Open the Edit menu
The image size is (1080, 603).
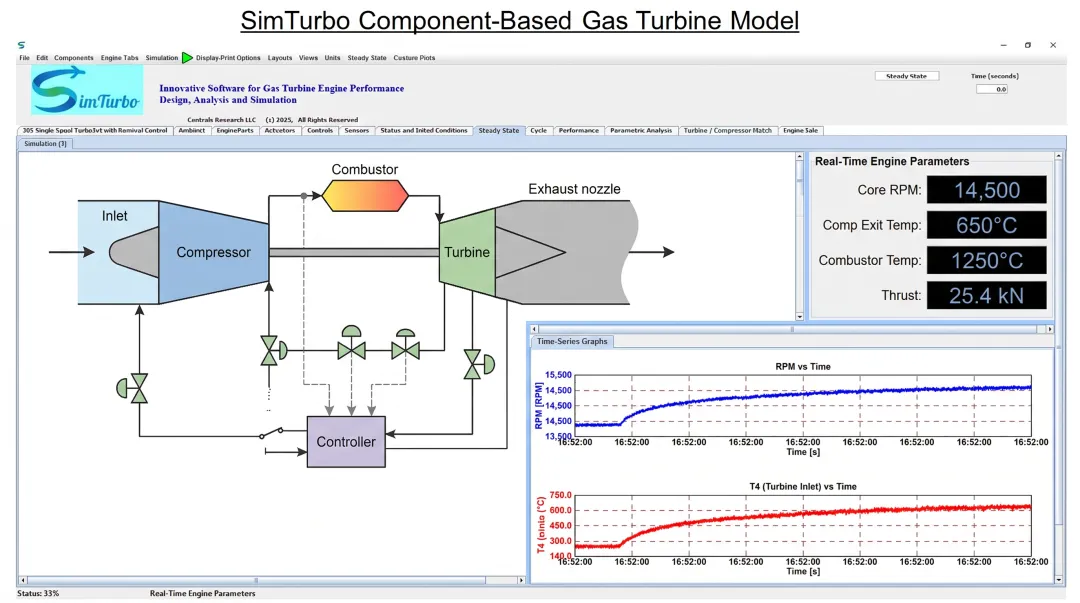click(42, 58)
